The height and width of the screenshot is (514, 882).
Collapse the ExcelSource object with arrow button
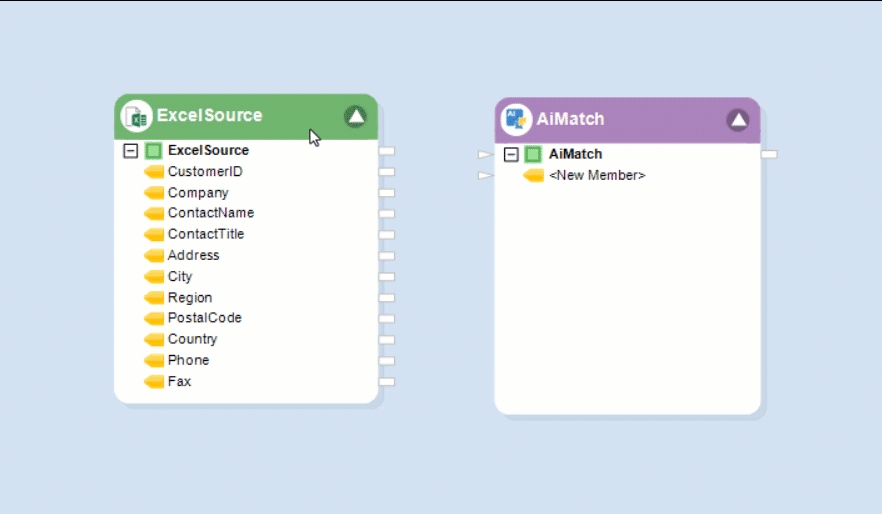(x=356, y=116)
